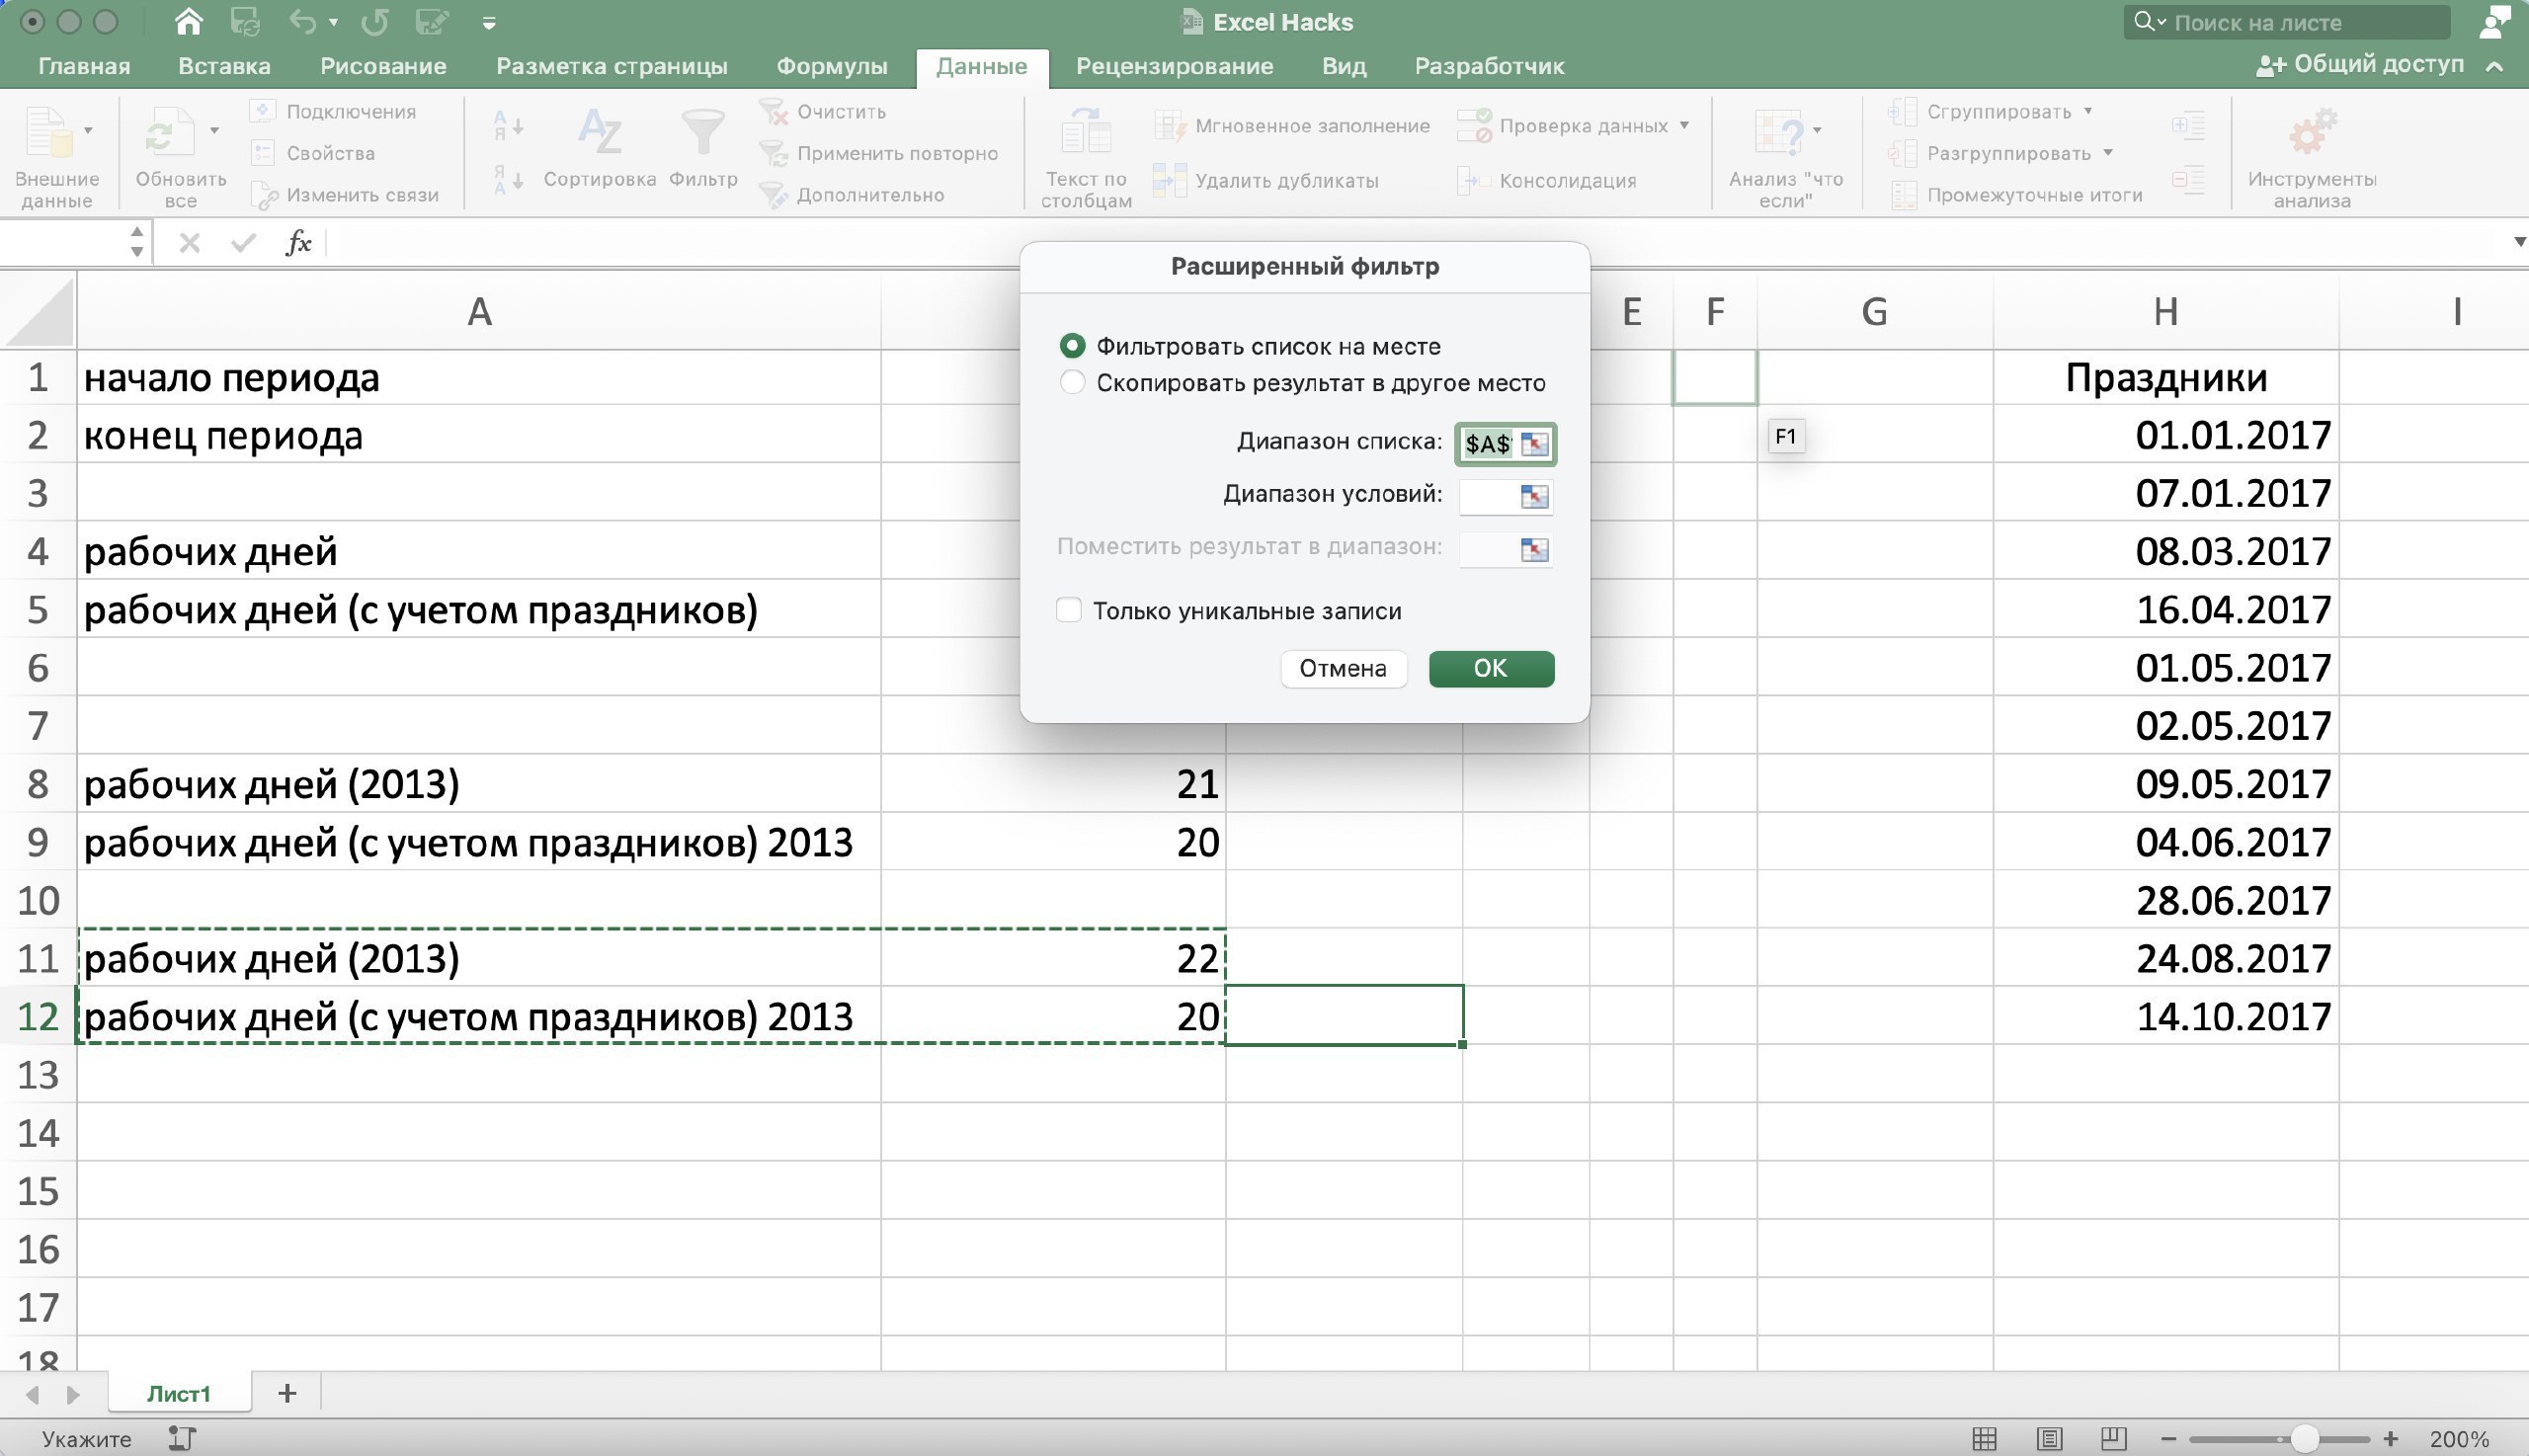Click the Диапазон списка input field

click(1487, 444)
